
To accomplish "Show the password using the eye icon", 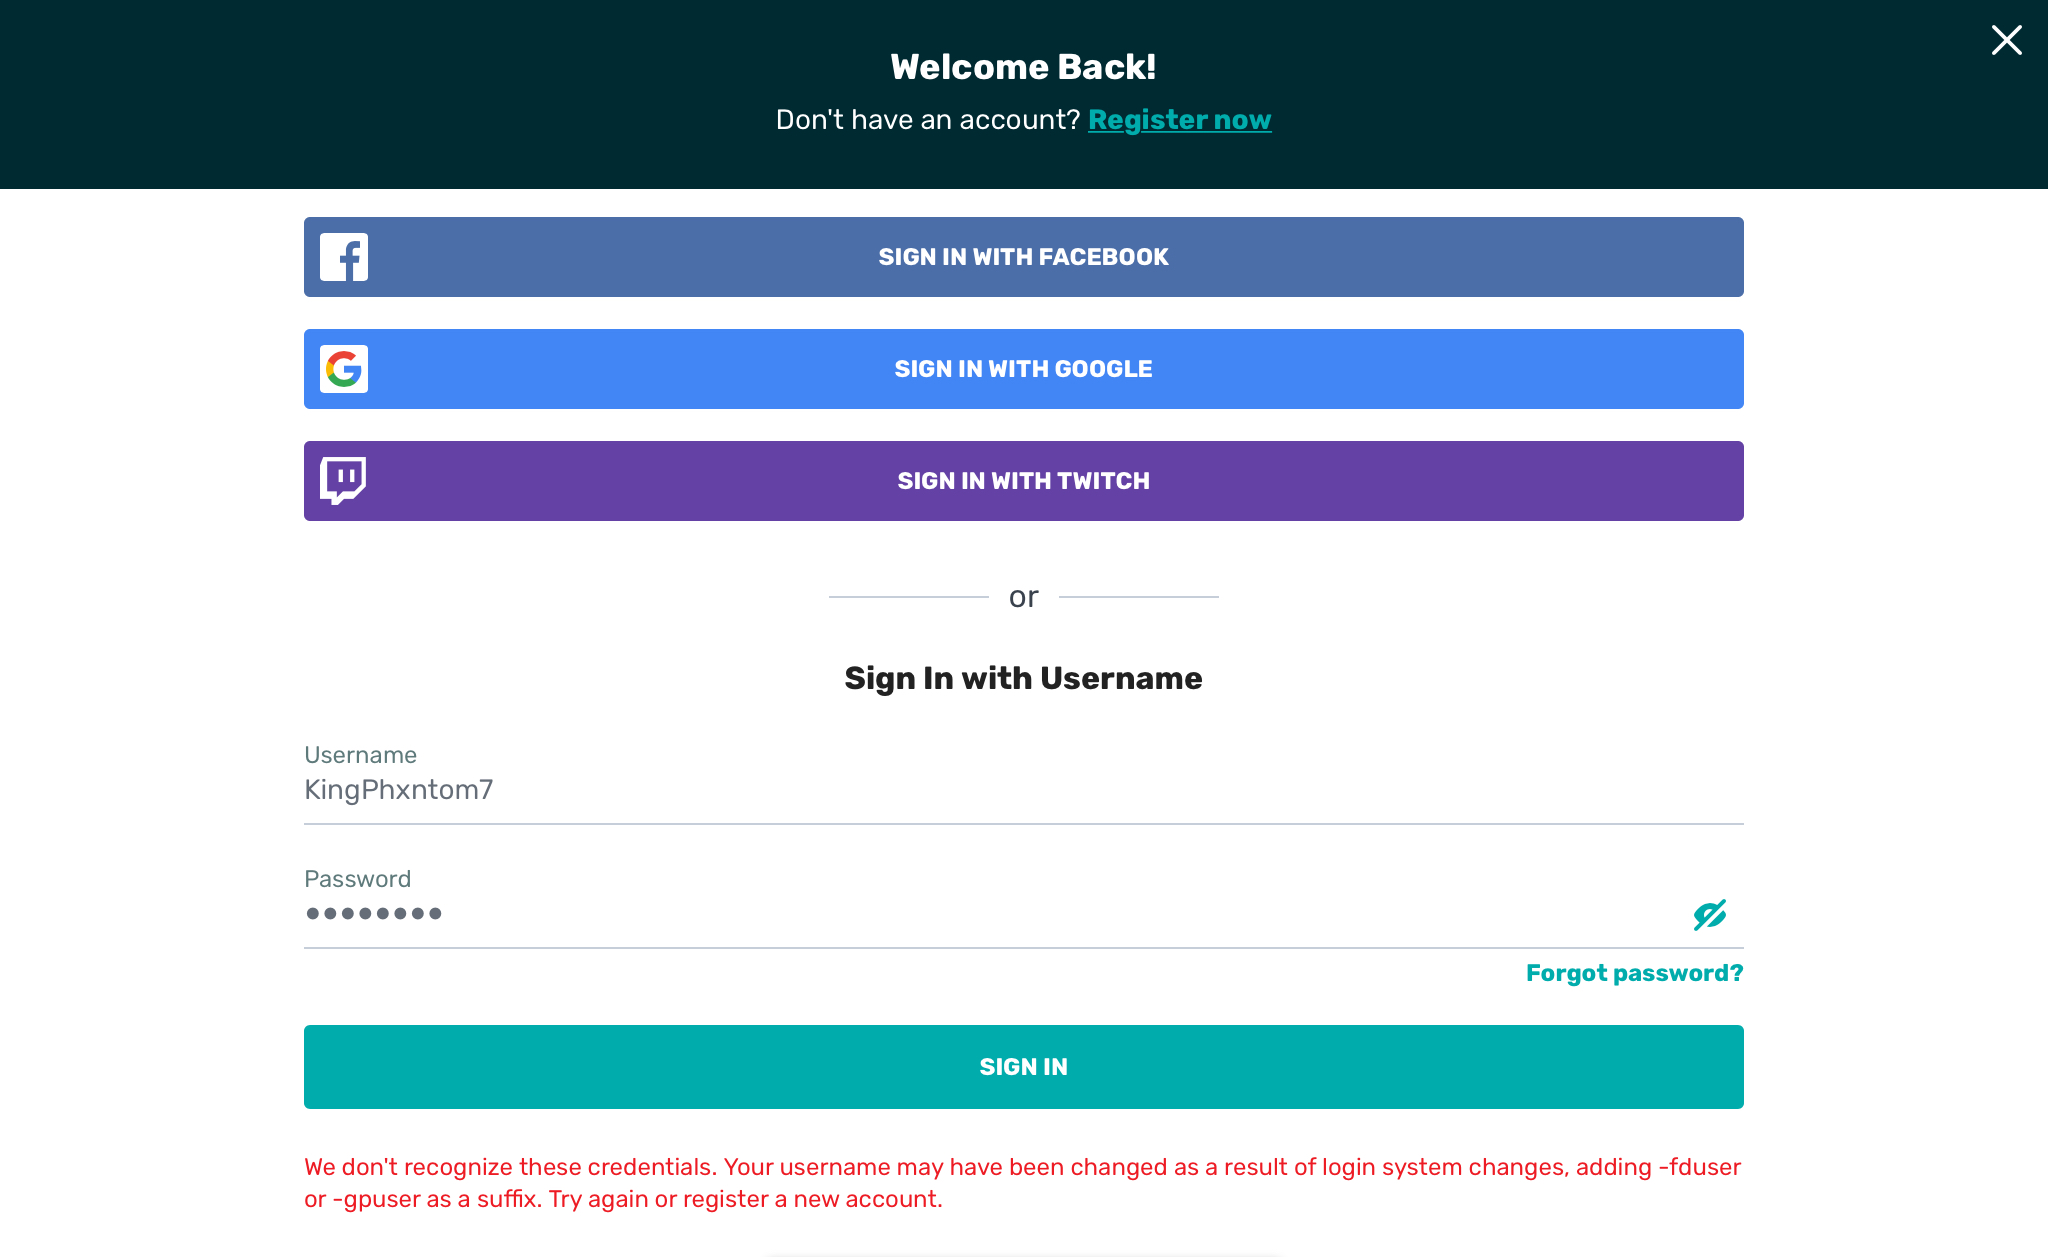I will click(x=1709, y=914).
